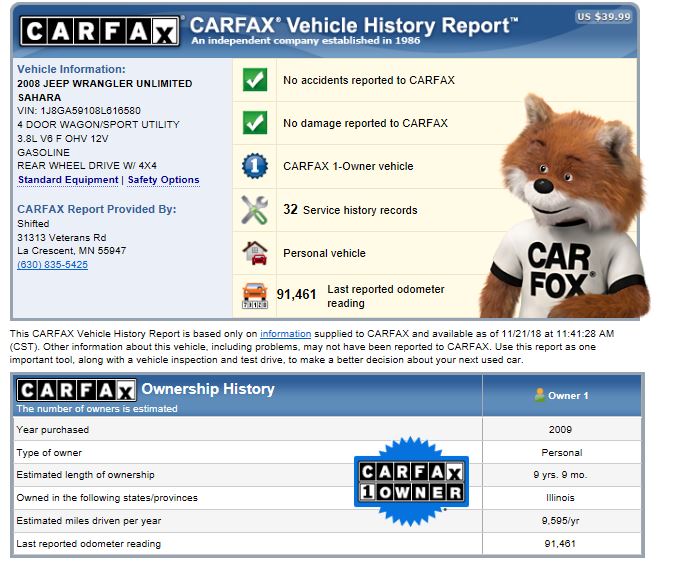Click '4 DOOR WAGON/SPORT UTILITY' line
This screenshot has height=561, width=673.
[98, 124]
